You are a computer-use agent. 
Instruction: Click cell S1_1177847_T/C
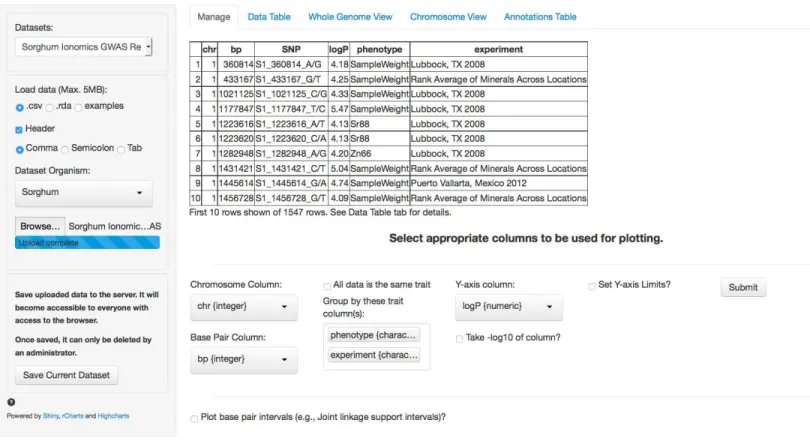click(x=291, y=109)
